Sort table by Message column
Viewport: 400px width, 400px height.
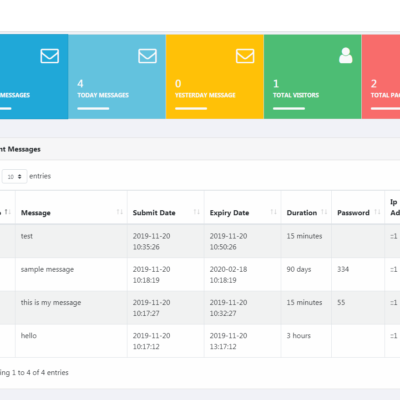point(120,212)
